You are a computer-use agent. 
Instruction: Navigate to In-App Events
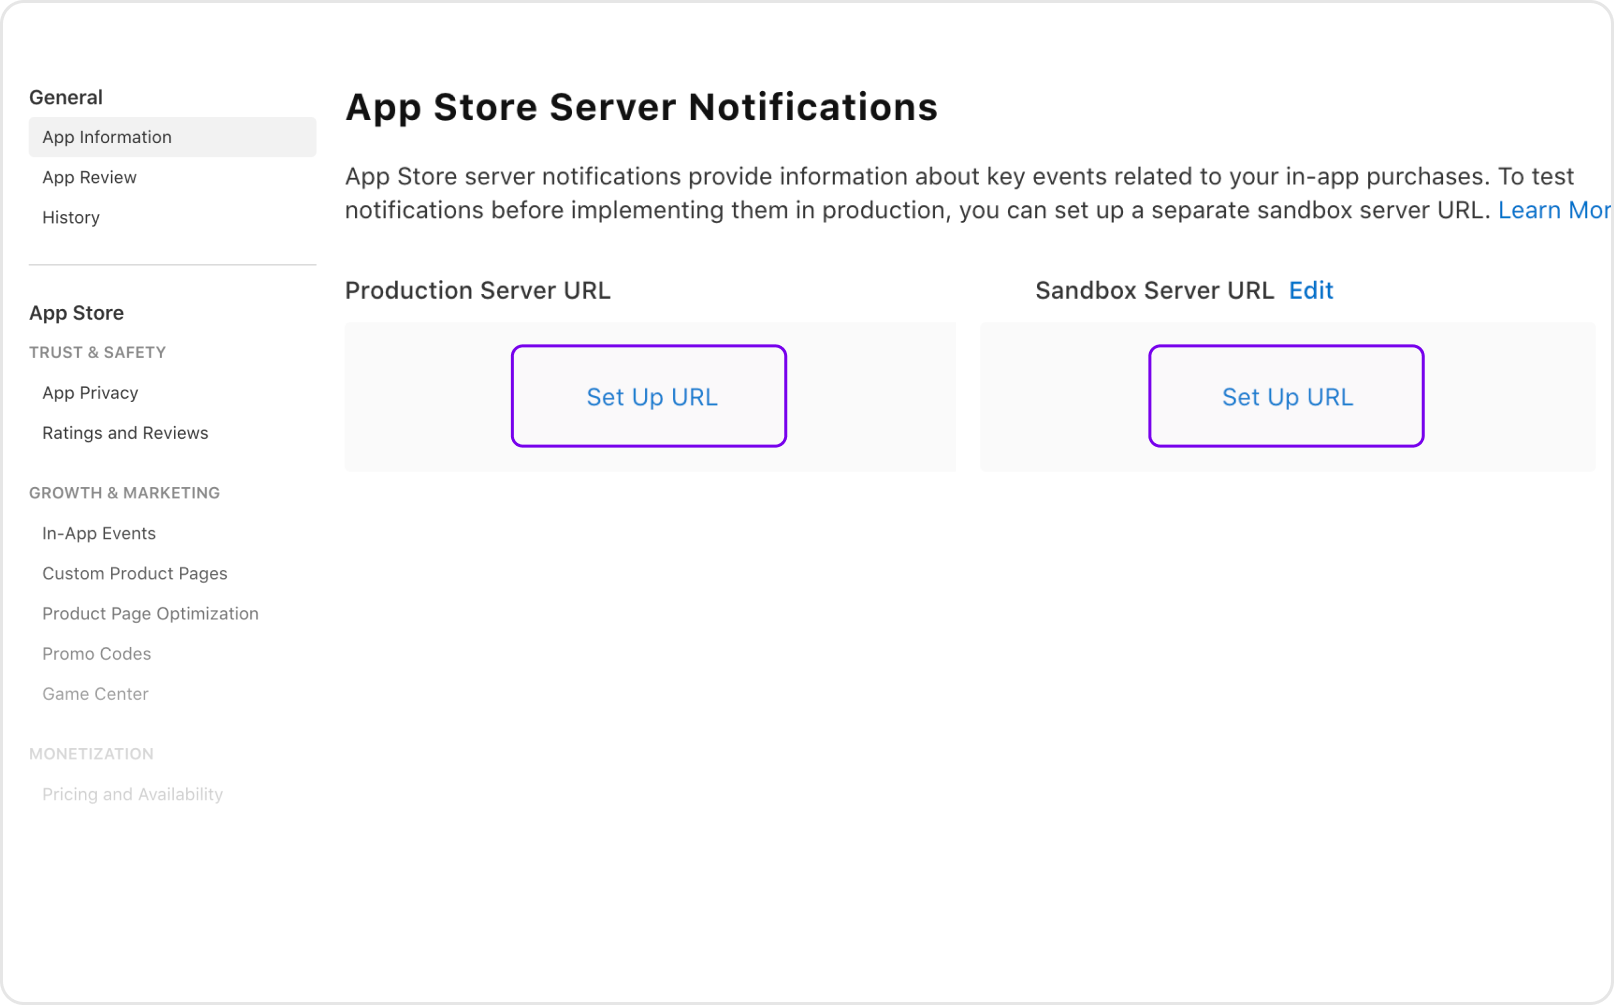[x=99, y=533]
